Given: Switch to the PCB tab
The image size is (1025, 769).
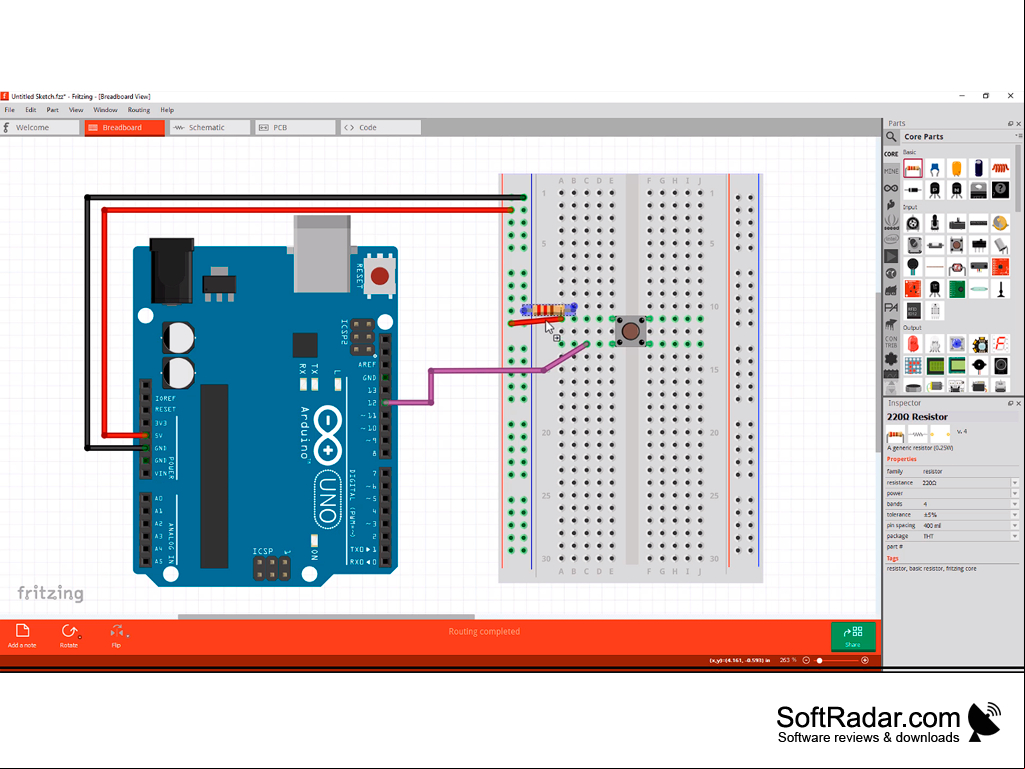Looking at the screenshot, I should [295, 128].
